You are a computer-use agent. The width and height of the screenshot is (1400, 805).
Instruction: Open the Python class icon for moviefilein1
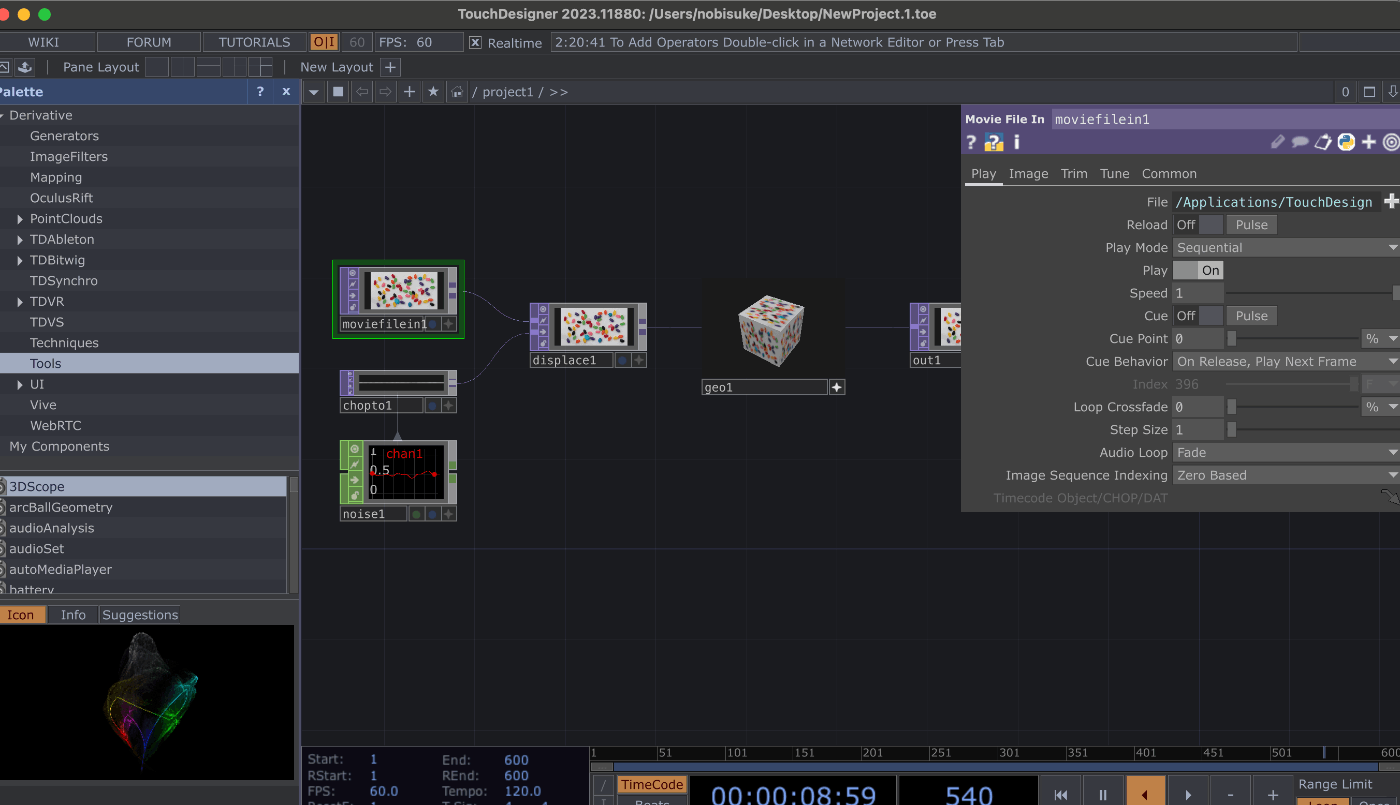1346,142
